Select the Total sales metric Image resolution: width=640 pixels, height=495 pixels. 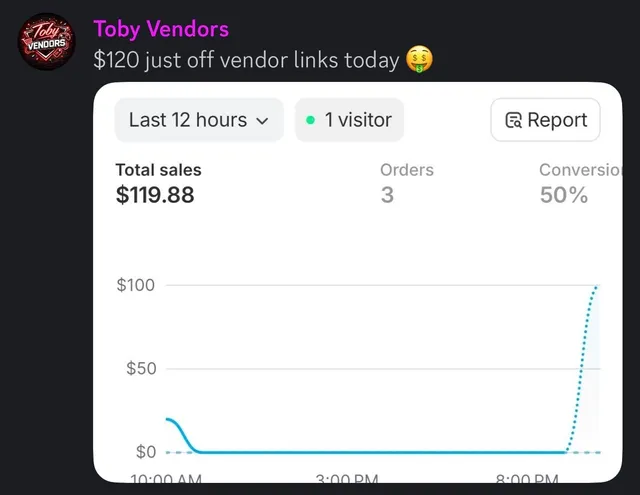159,184
